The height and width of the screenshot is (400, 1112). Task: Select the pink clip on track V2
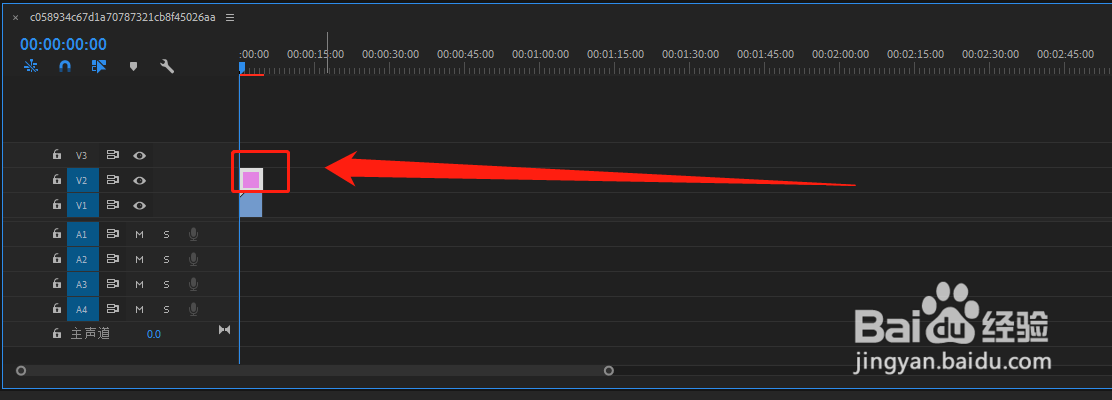point(251,180)
